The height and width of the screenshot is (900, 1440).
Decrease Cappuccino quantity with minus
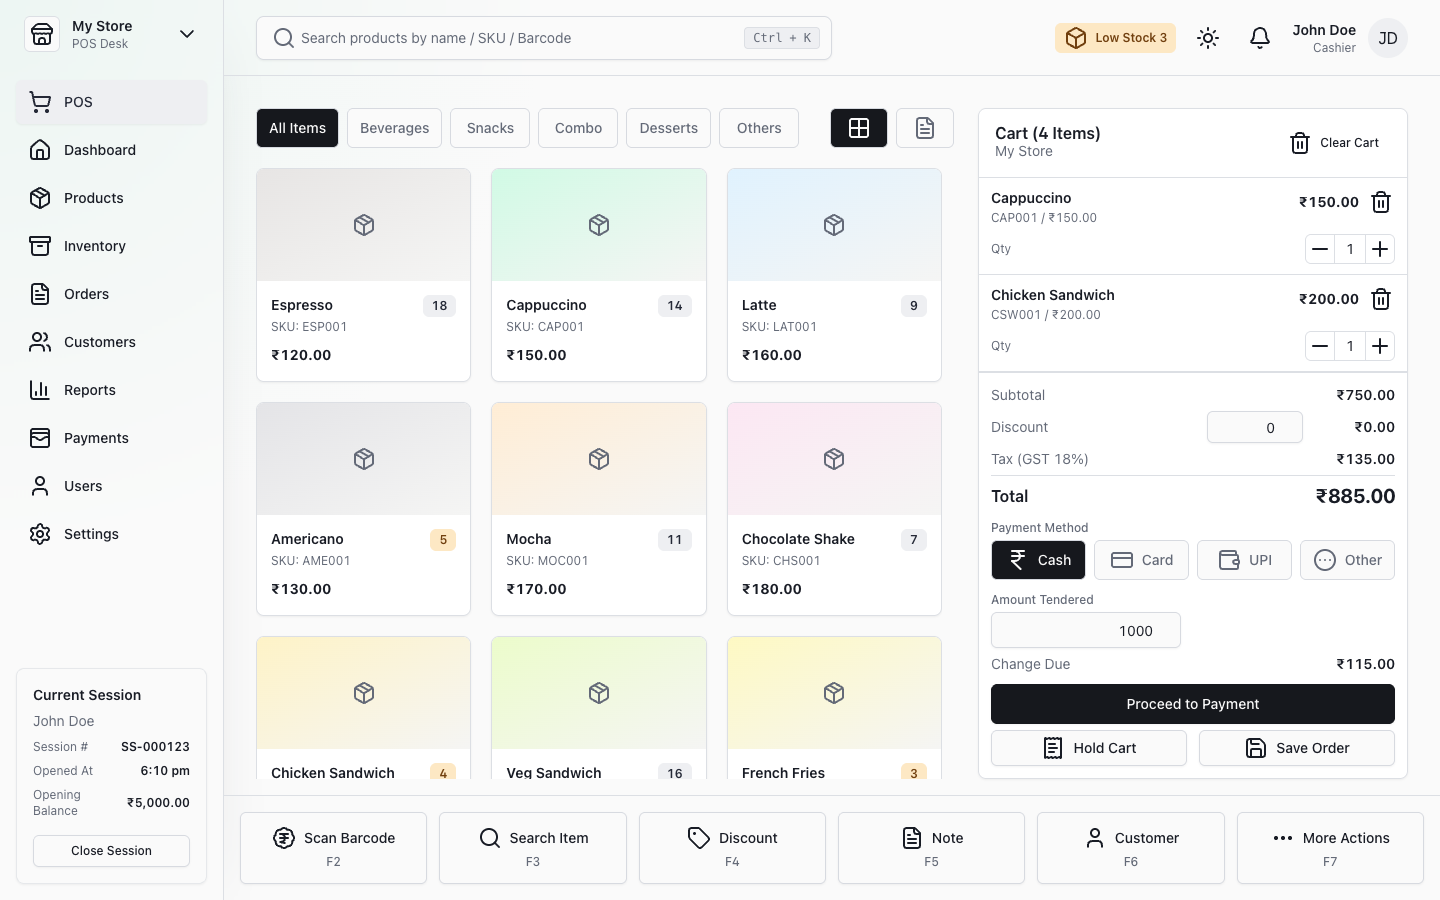[x=1320, y=249]
